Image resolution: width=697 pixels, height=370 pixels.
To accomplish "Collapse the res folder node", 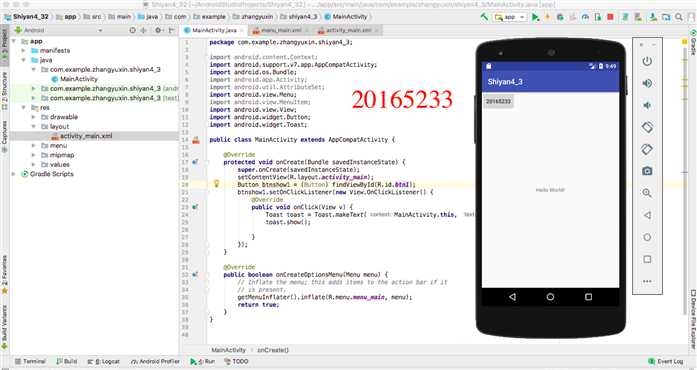I will tap(24, 108).
